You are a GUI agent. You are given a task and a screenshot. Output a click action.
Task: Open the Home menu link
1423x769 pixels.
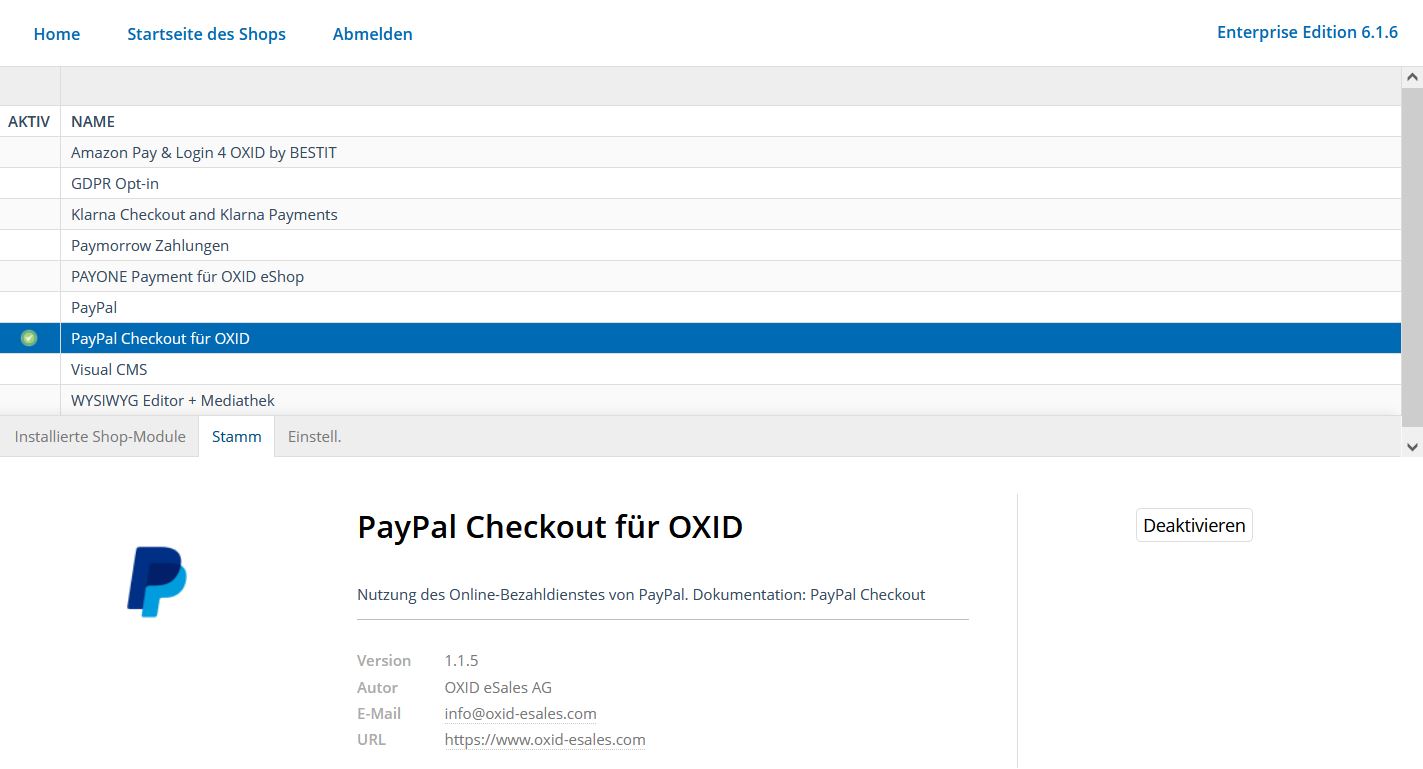click(57, 34)
